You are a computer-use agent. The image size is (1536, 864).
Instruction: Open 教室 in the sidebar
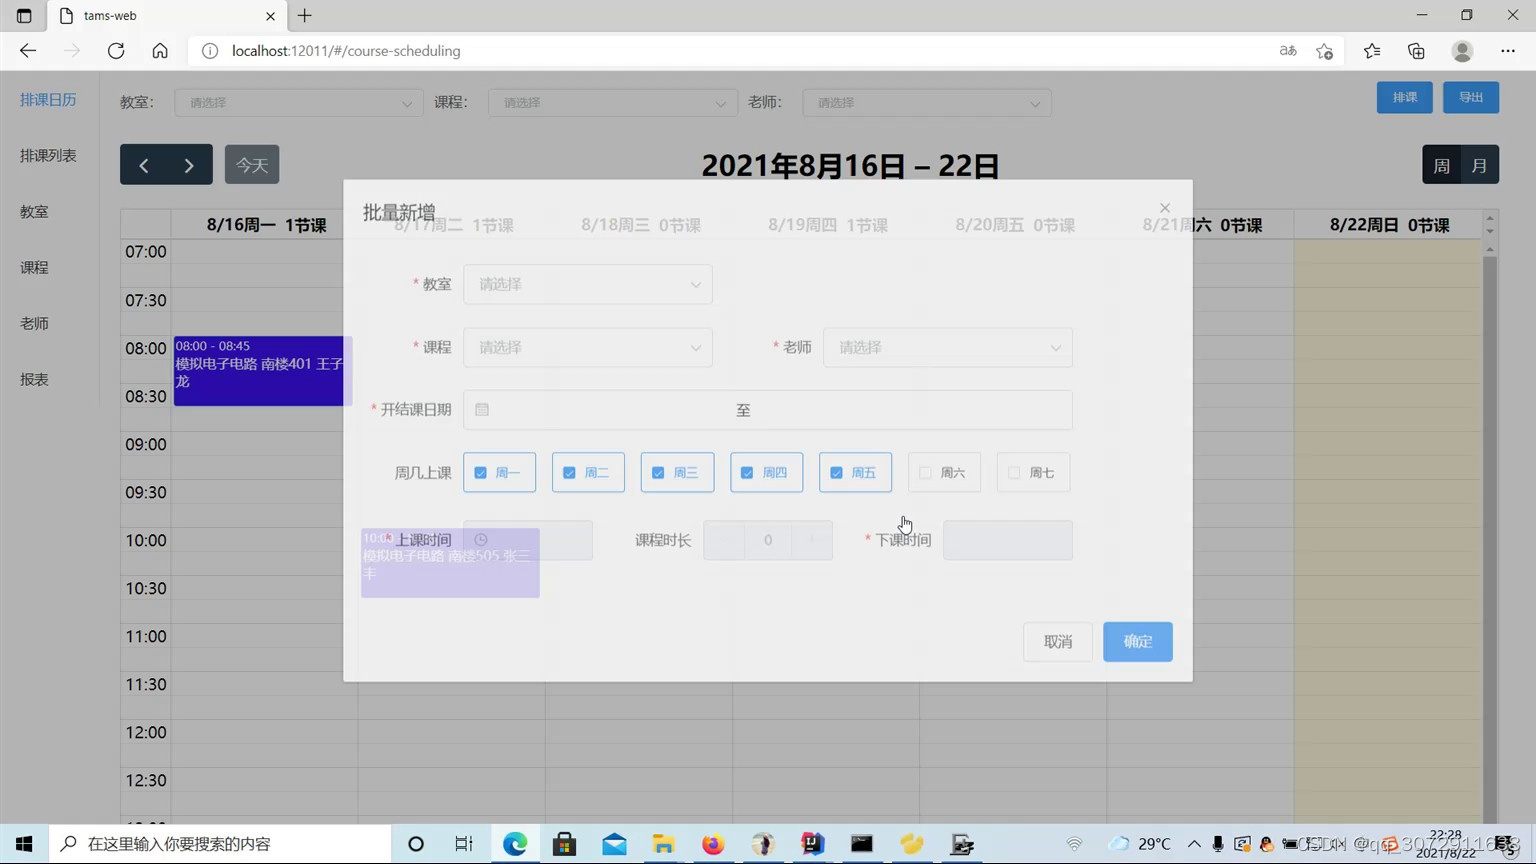point(34,211)
